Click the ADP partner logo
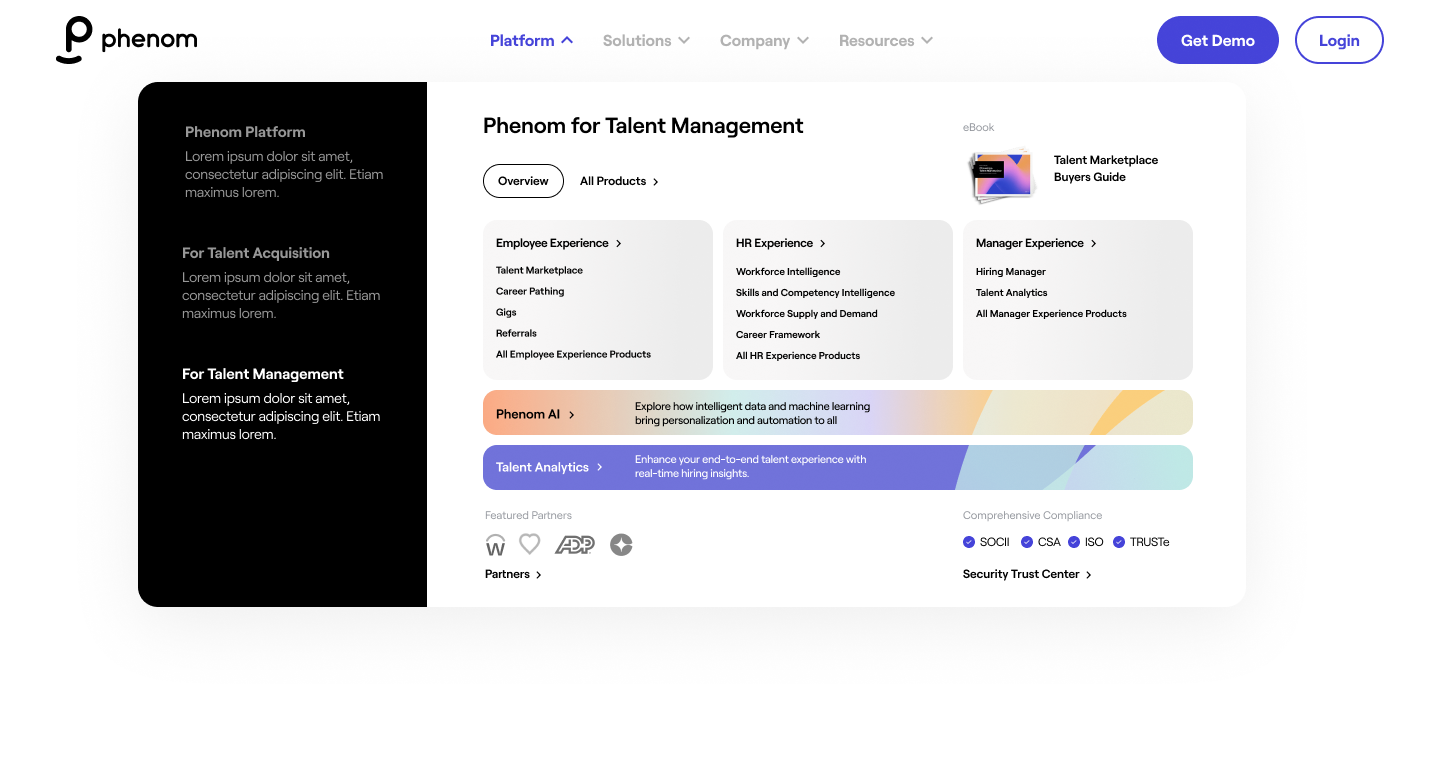The image size is (1440, 780). (x=575, y=545)
